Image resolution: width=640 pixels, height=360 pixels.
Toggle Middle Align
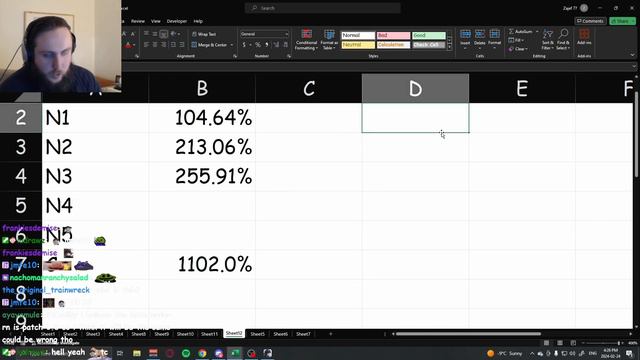click(155, 34)
